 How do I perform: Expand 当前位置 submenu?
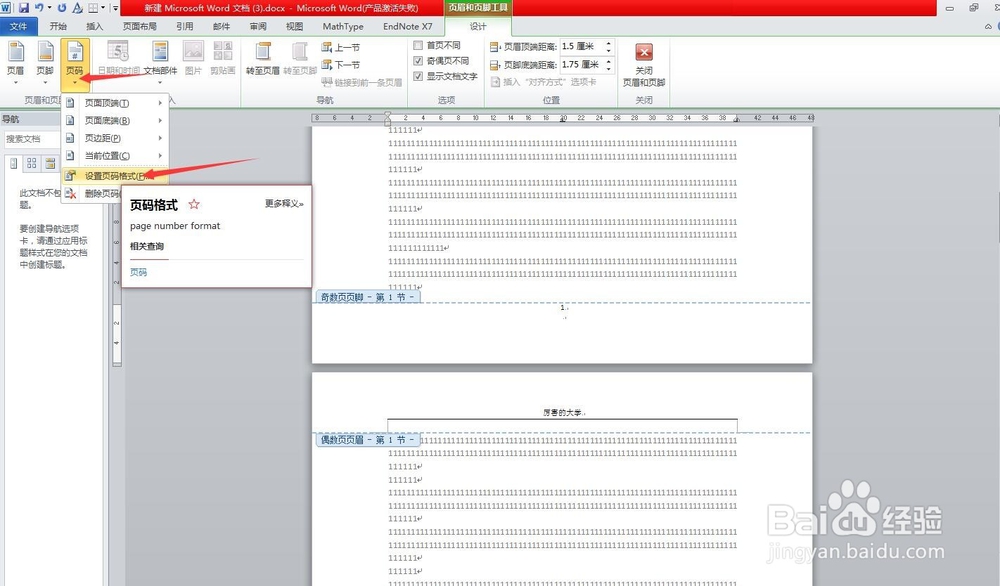[x=115, y=156]
